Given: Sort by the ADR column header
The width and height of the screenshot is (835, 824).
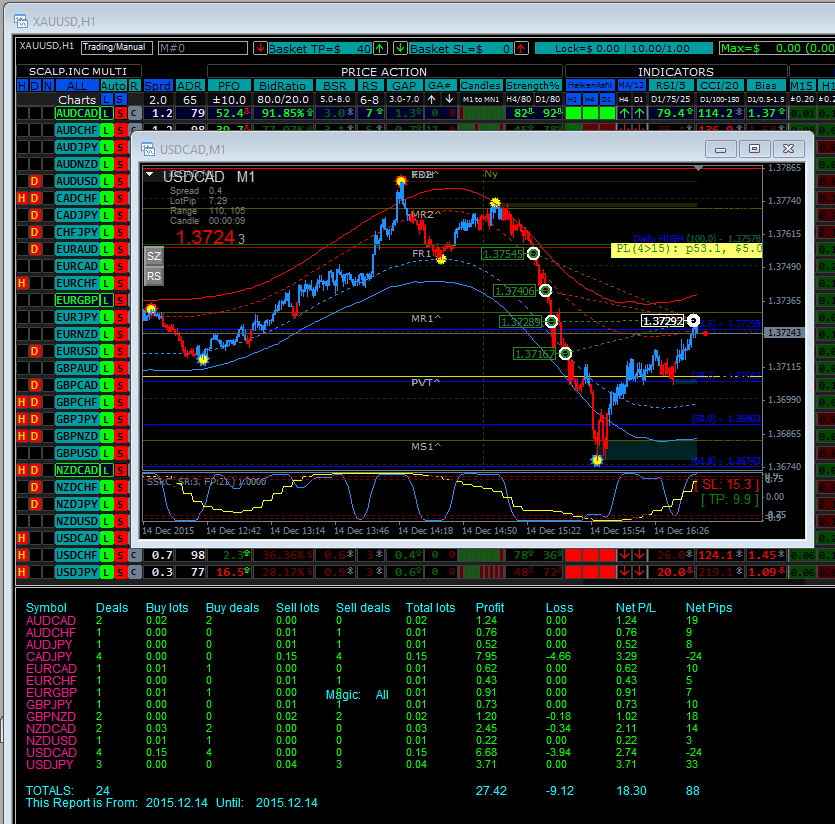Looking at the screenshot, I should 190,86.
